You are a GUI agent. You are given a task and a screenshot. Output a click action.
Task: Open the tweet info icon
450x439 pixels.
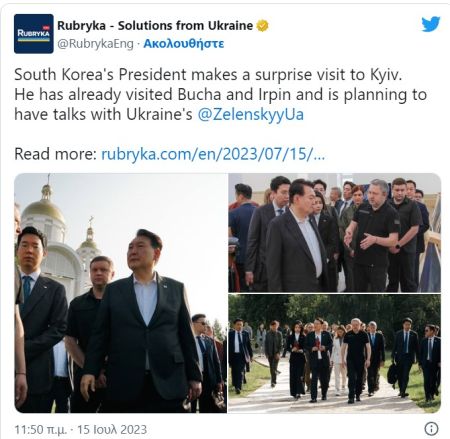431,428
